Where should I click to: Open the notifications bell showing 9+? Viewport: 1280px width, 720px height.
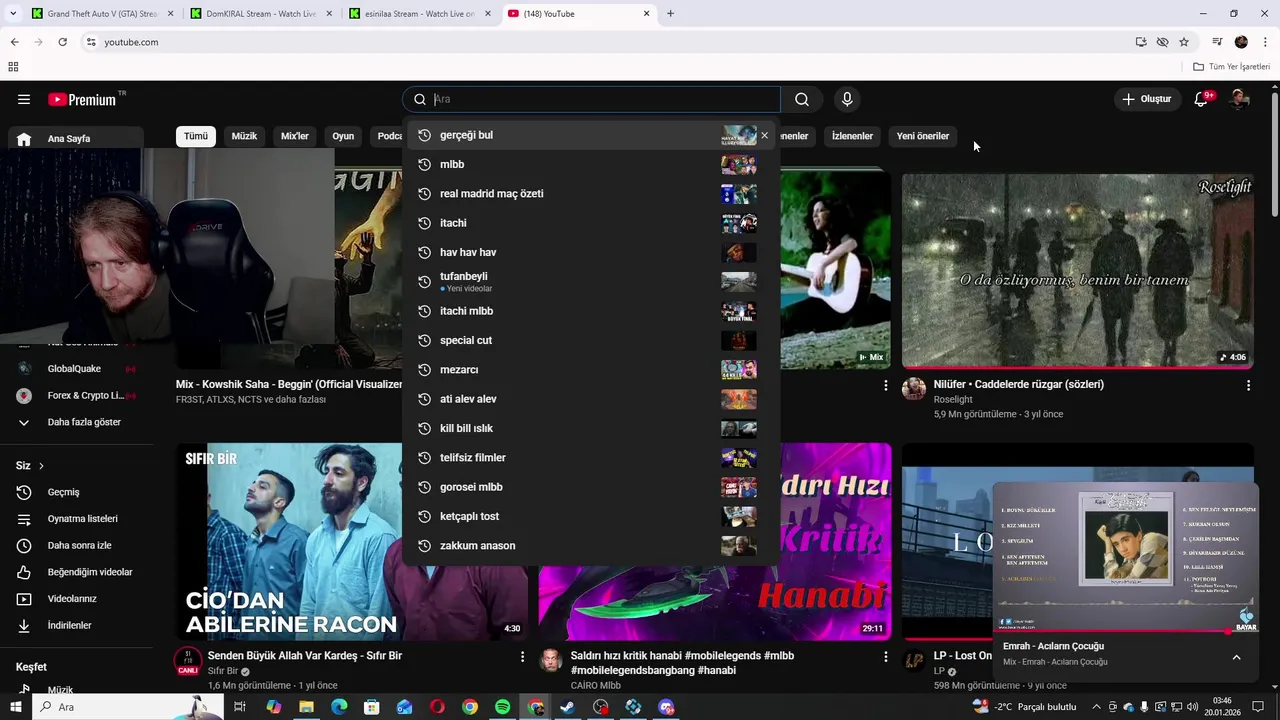[x=1201, y=99]
